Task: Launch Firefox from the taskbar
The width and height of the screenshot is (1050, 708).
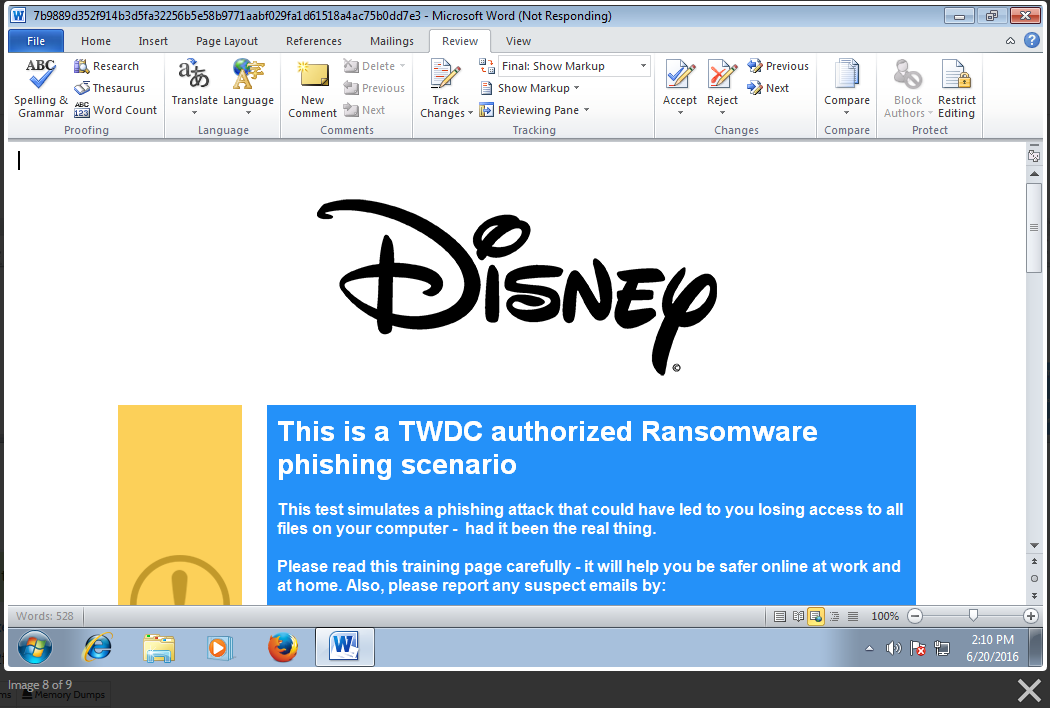Action: click(283, 648)
